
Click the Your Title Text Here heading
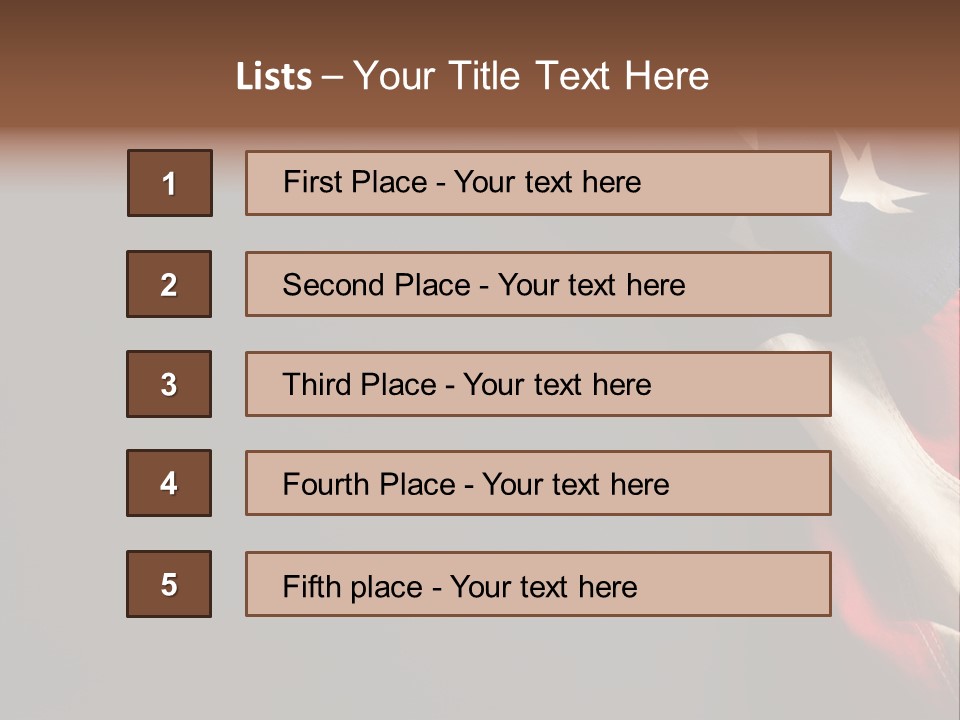[531, 77]
